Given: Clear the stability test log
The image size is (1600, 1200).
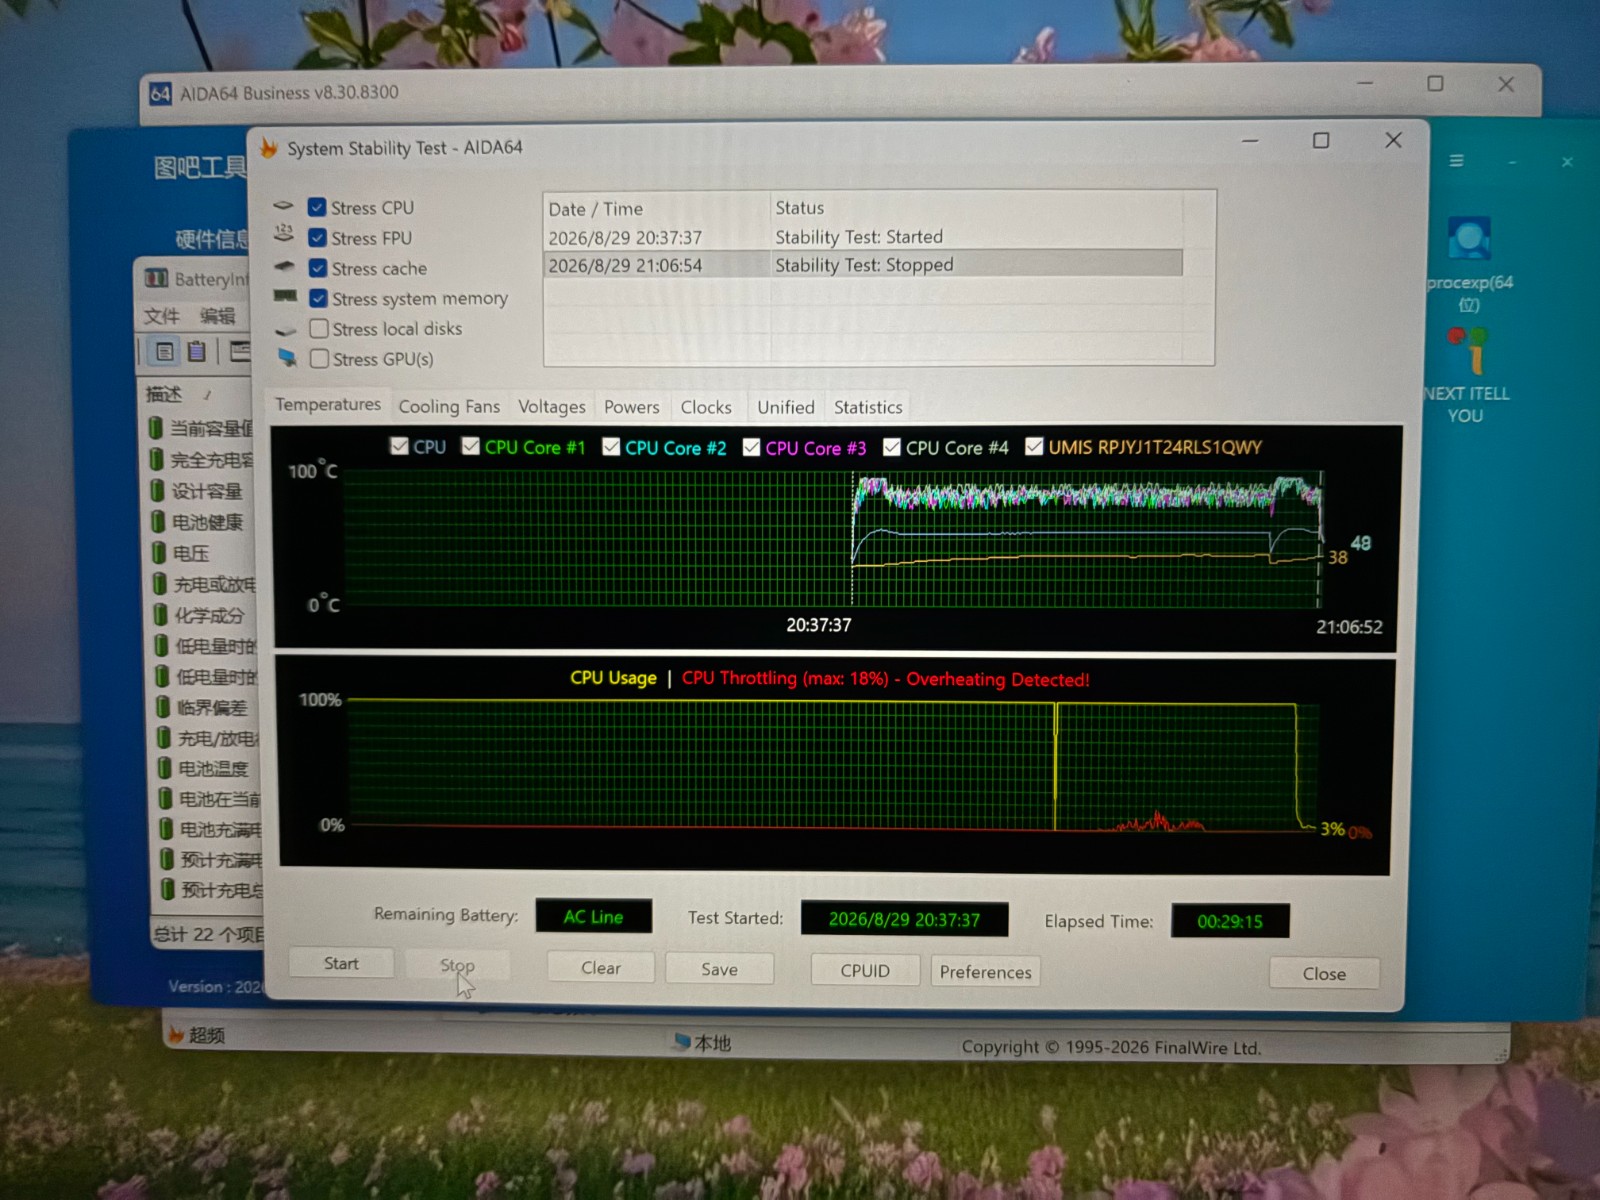Looking at the screenshot, I should (601, 968).
